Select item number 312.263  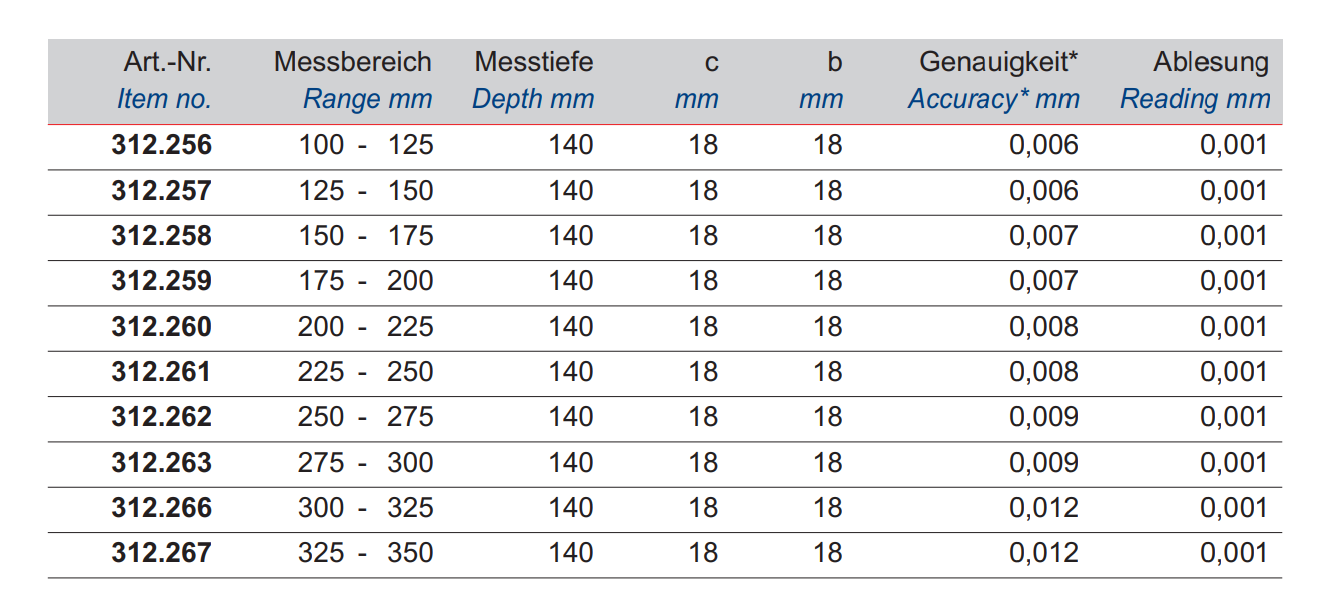162,463
